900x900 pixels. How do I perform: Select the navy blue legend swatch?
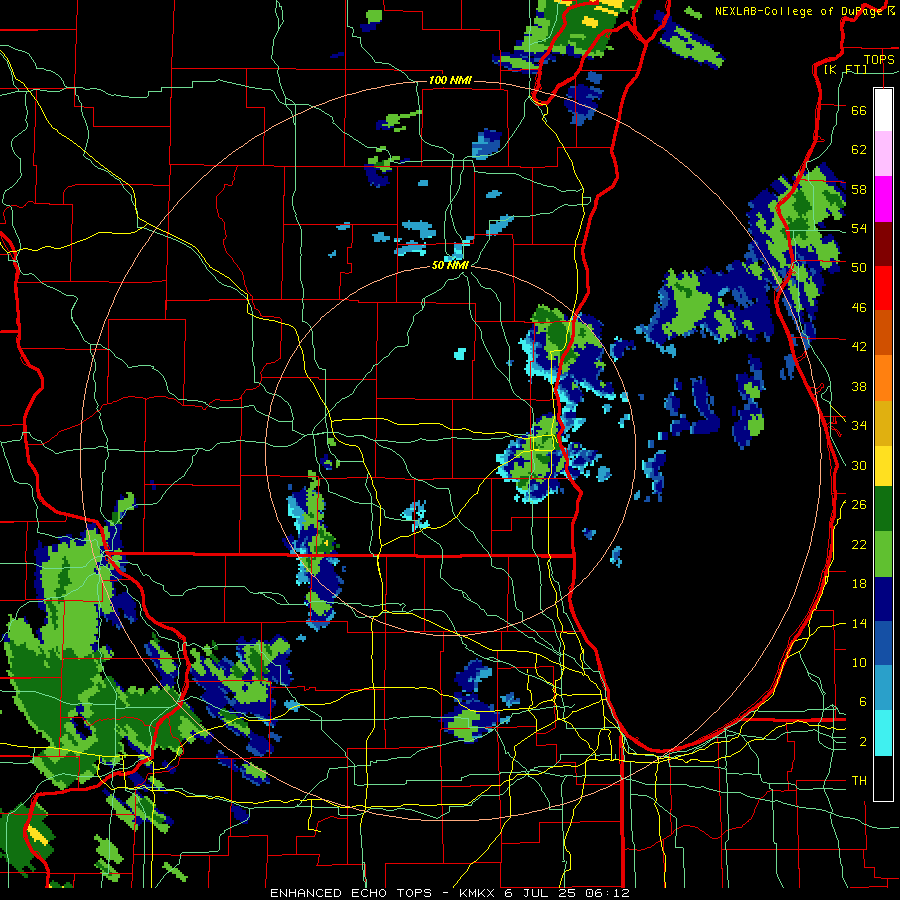point(883,599)
